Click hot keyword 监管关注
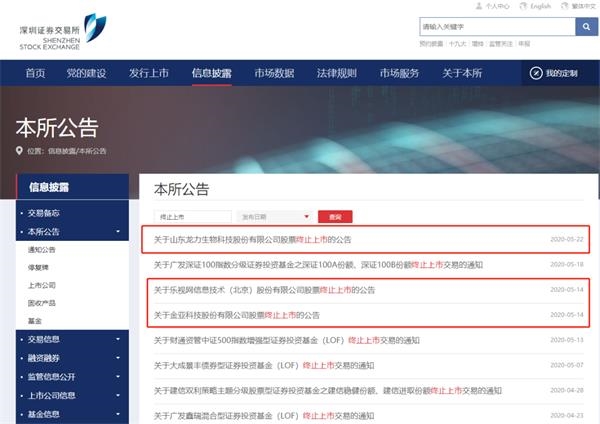 pos(501,44)
